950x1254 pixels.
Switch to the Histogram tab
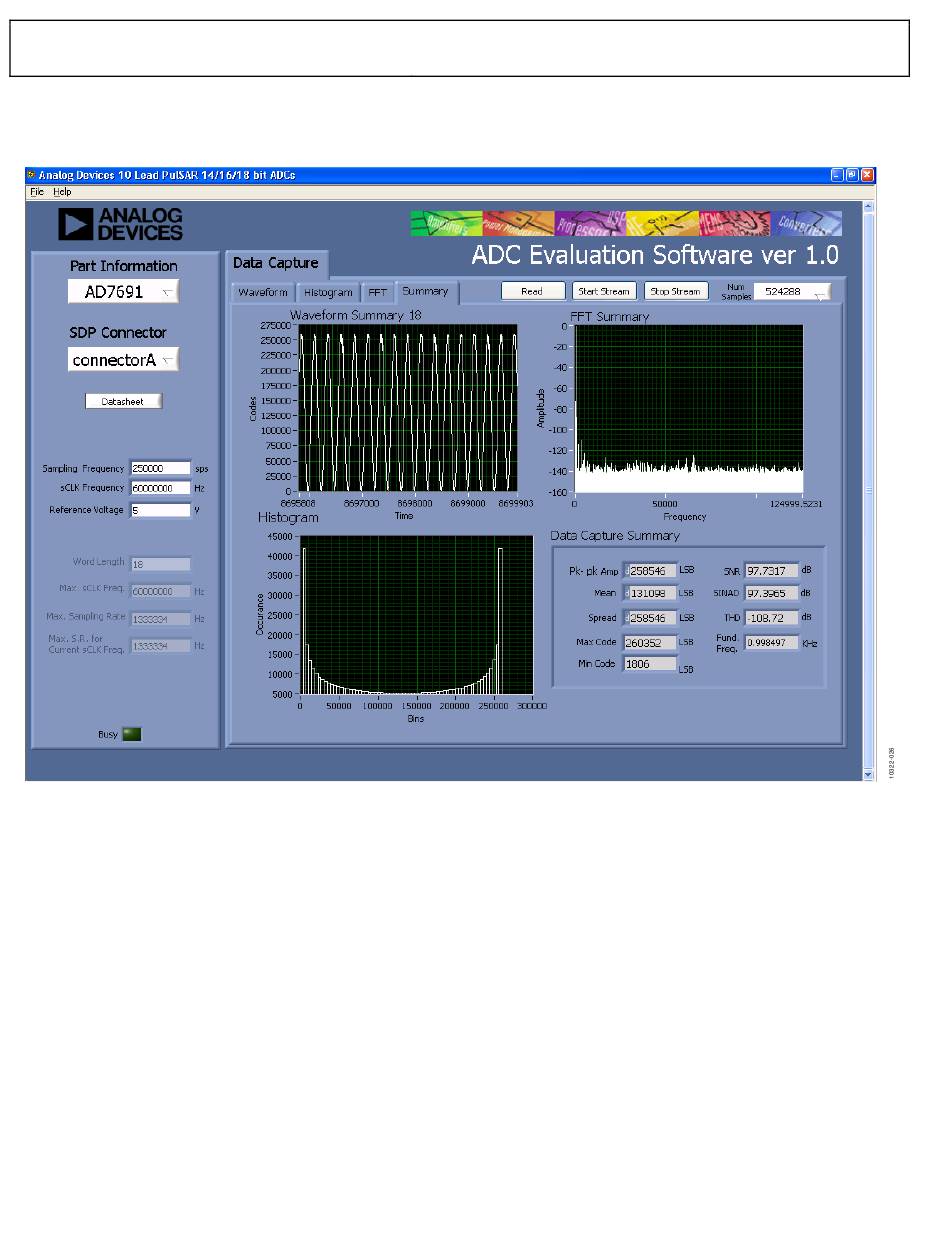click(328, 292)
